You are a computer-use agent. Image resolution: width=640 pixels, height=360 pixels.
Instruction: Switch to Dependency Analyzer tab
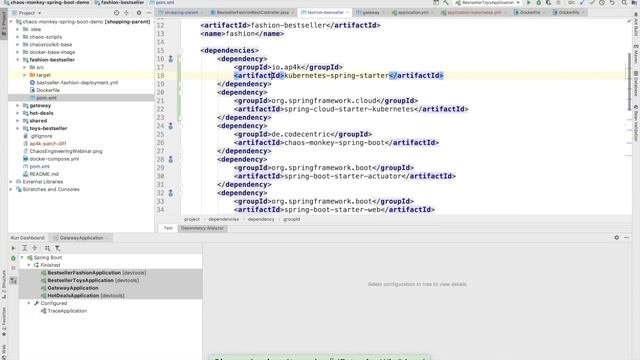coord(202,228)
